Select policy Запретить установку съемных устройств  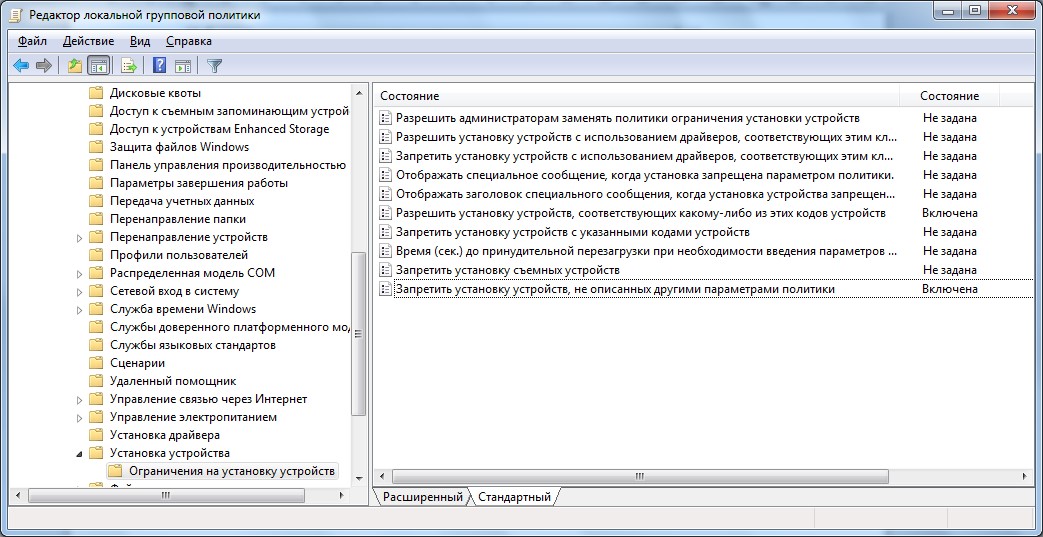coord(507,270)
